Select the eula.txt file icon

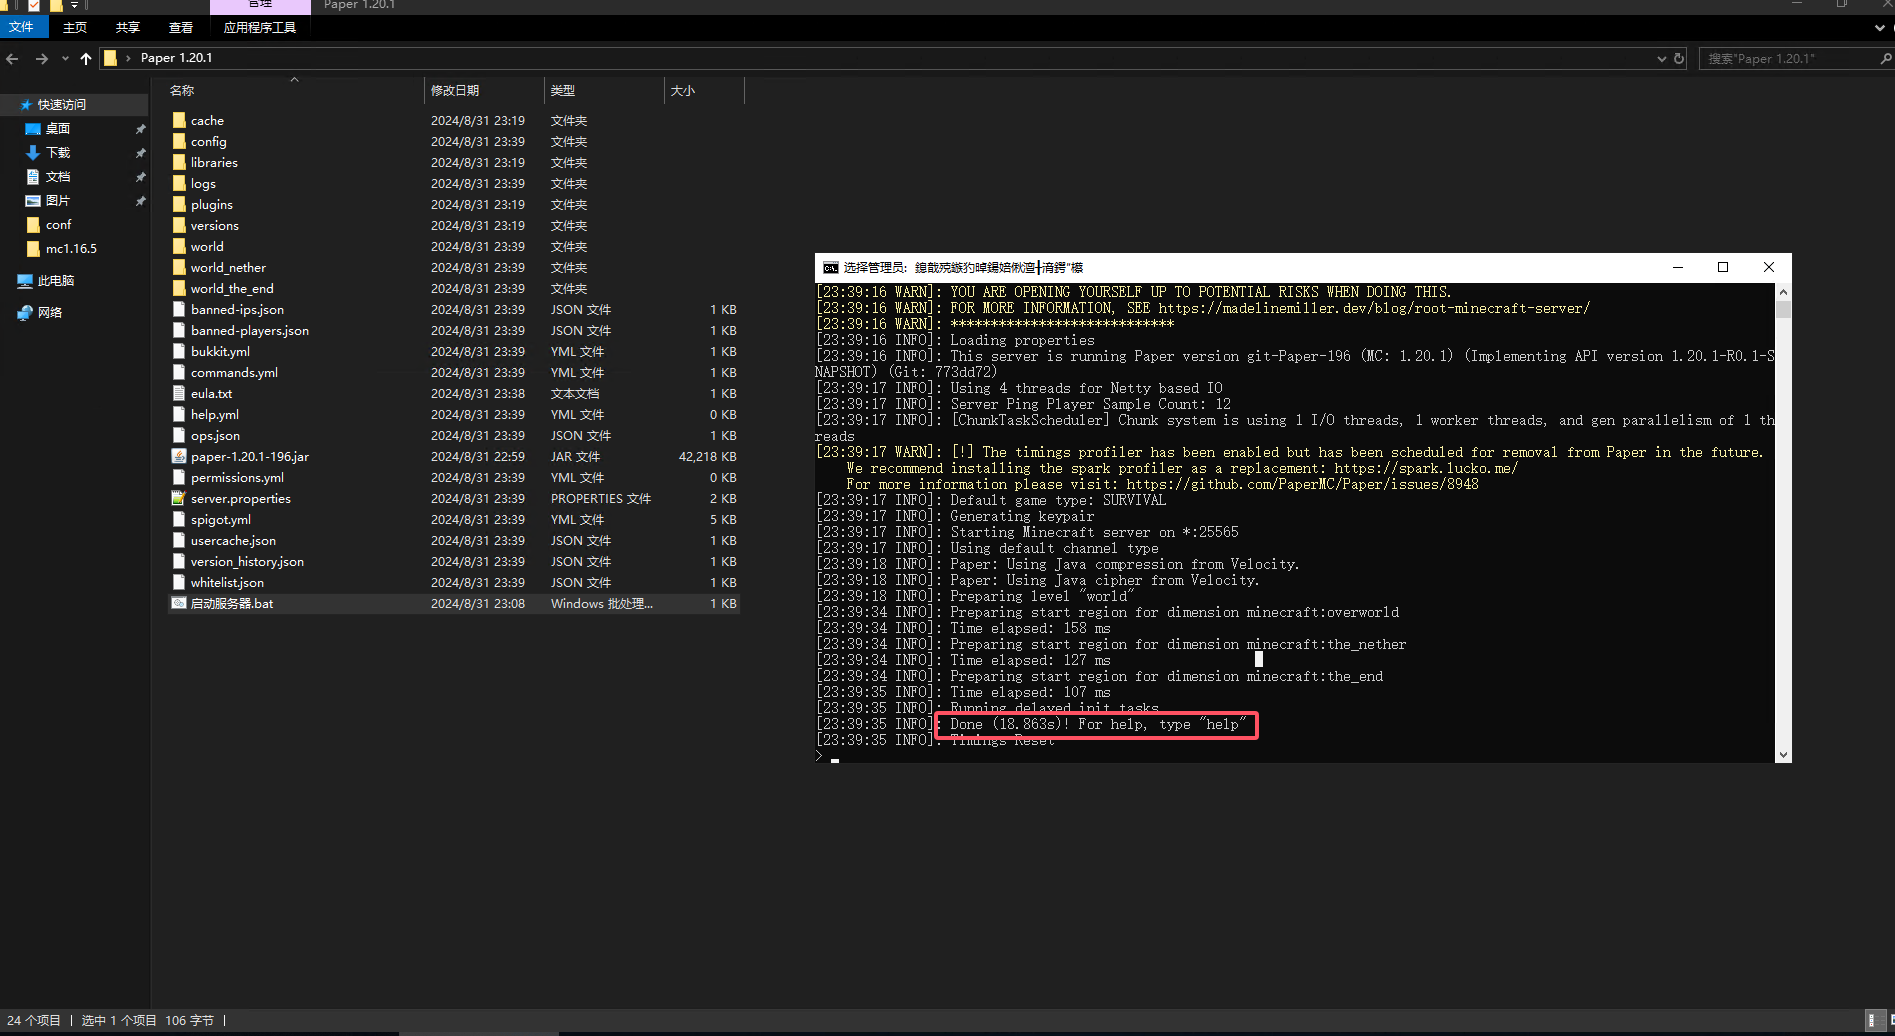coord(179,393)
